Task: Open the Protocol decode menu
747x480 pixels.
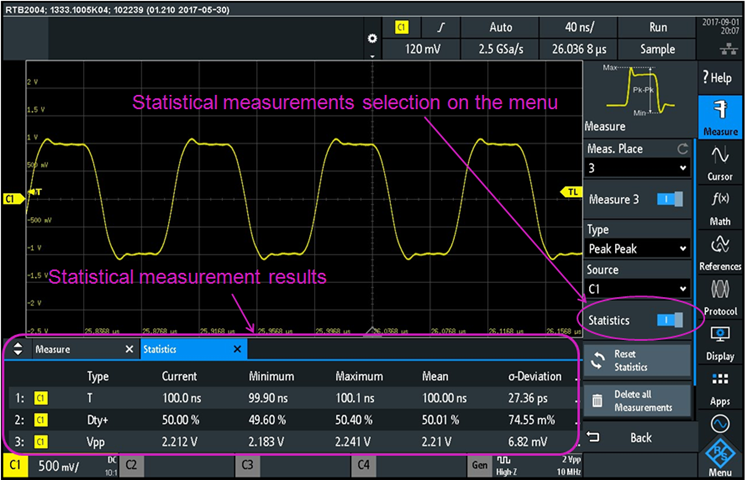Action: coord(720,297)
